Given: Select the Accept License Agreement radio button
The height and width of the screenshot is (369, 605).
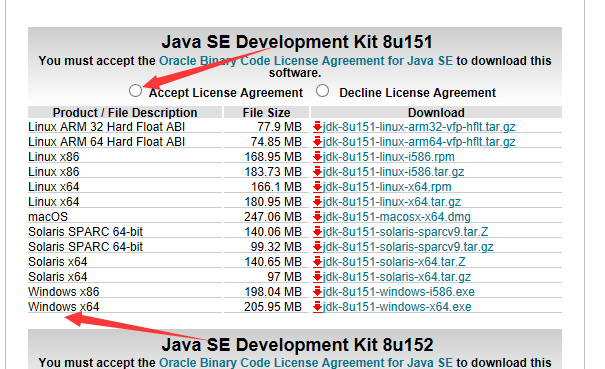Looking at the screenshot, I should pyautogui.click(x=135, y=91).
